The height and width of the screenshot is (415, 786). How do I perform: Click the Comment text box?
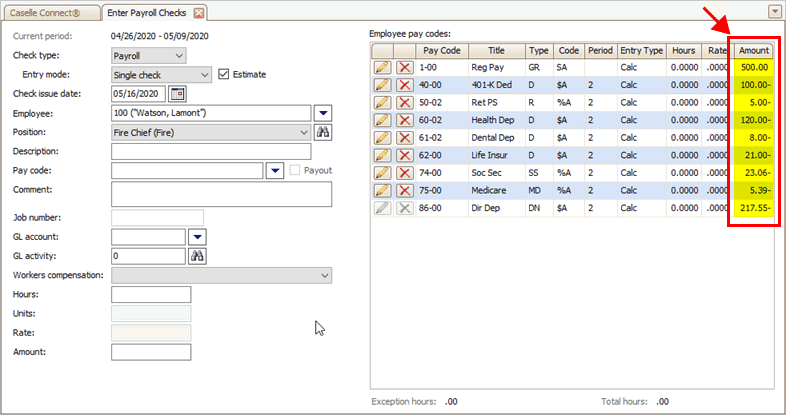(x=222, y=194)
